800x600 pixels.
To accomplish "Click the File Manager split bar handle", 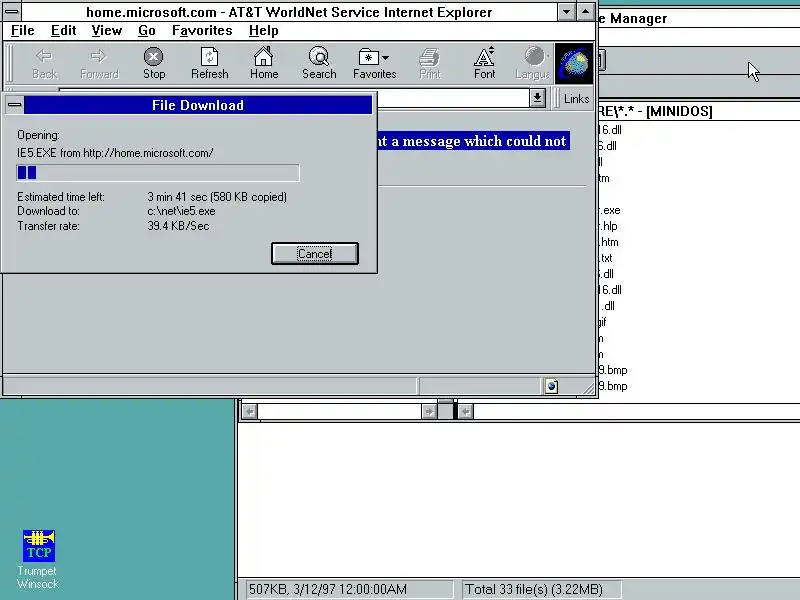I will [447, 410].
